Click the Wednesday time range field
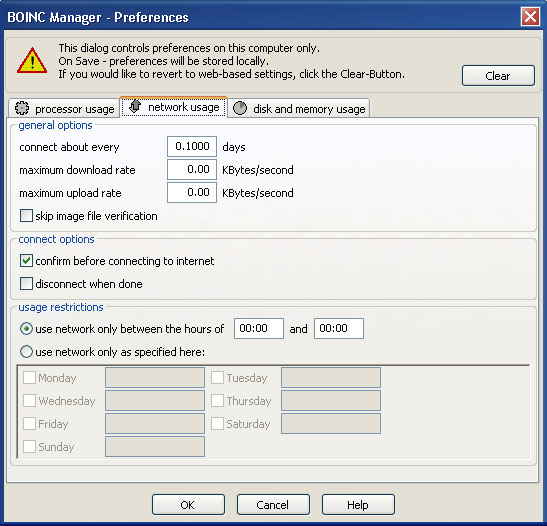Screen dimensions: 547x526 coord(155,400)
